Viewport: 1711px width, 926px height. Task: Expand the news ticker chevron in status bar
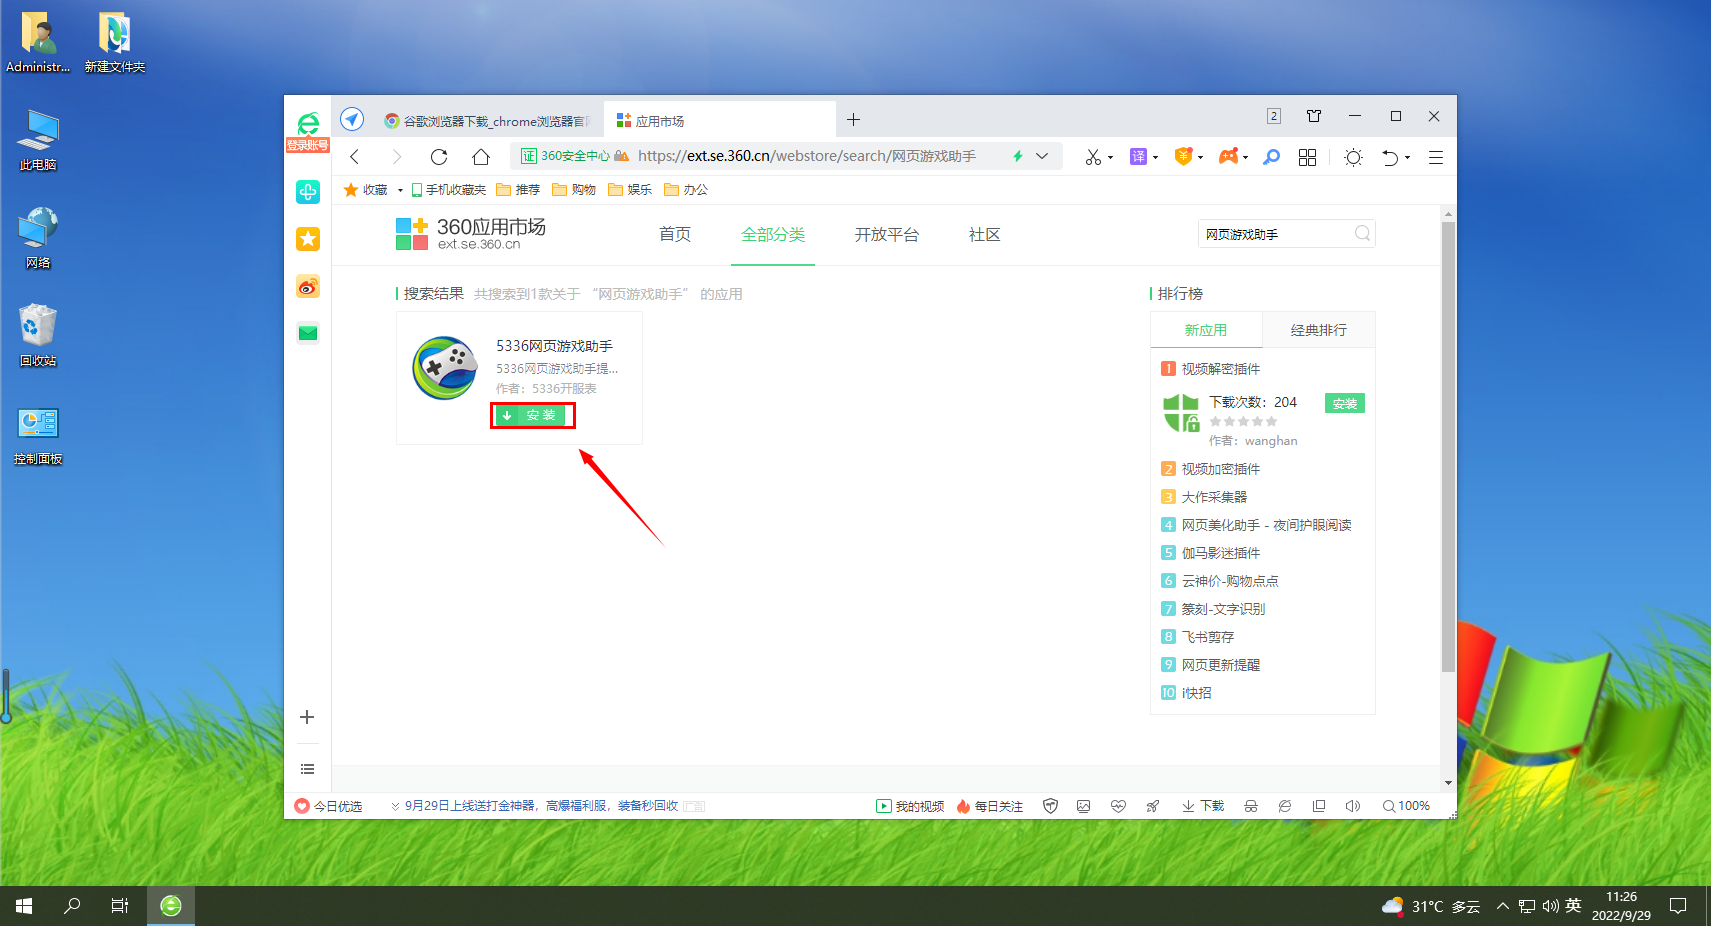tap(395, 806)
